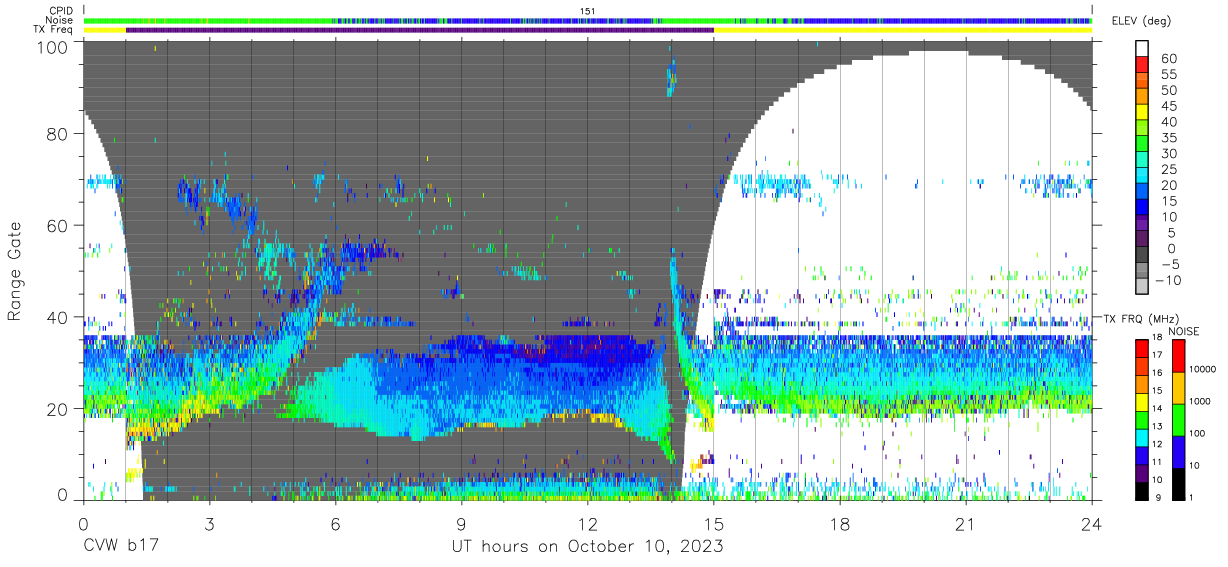This screenshot has width=1228, height=567.
Task: Pick the yellow swatch in the elevation colorbar
Action: point(1142,112)
